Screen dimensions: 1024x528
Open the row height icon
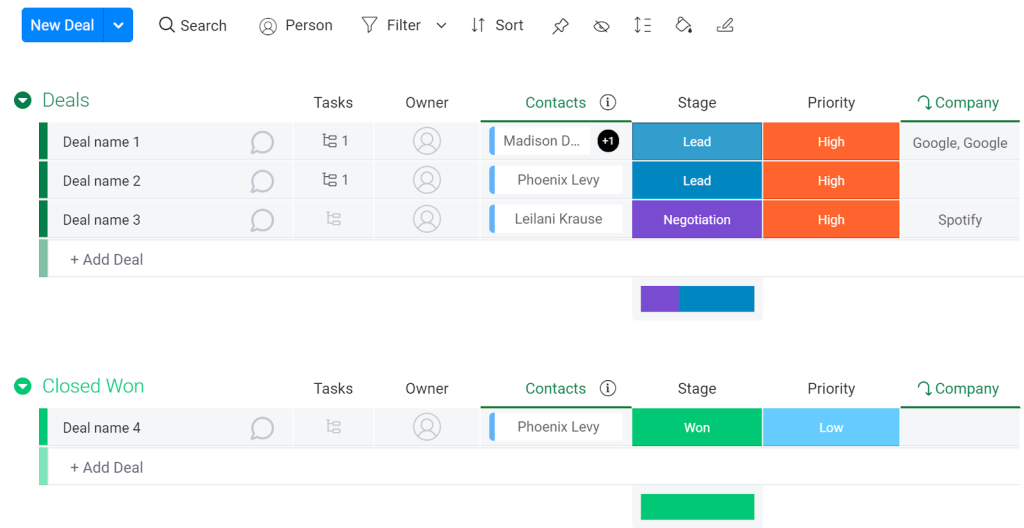point(643,25)
